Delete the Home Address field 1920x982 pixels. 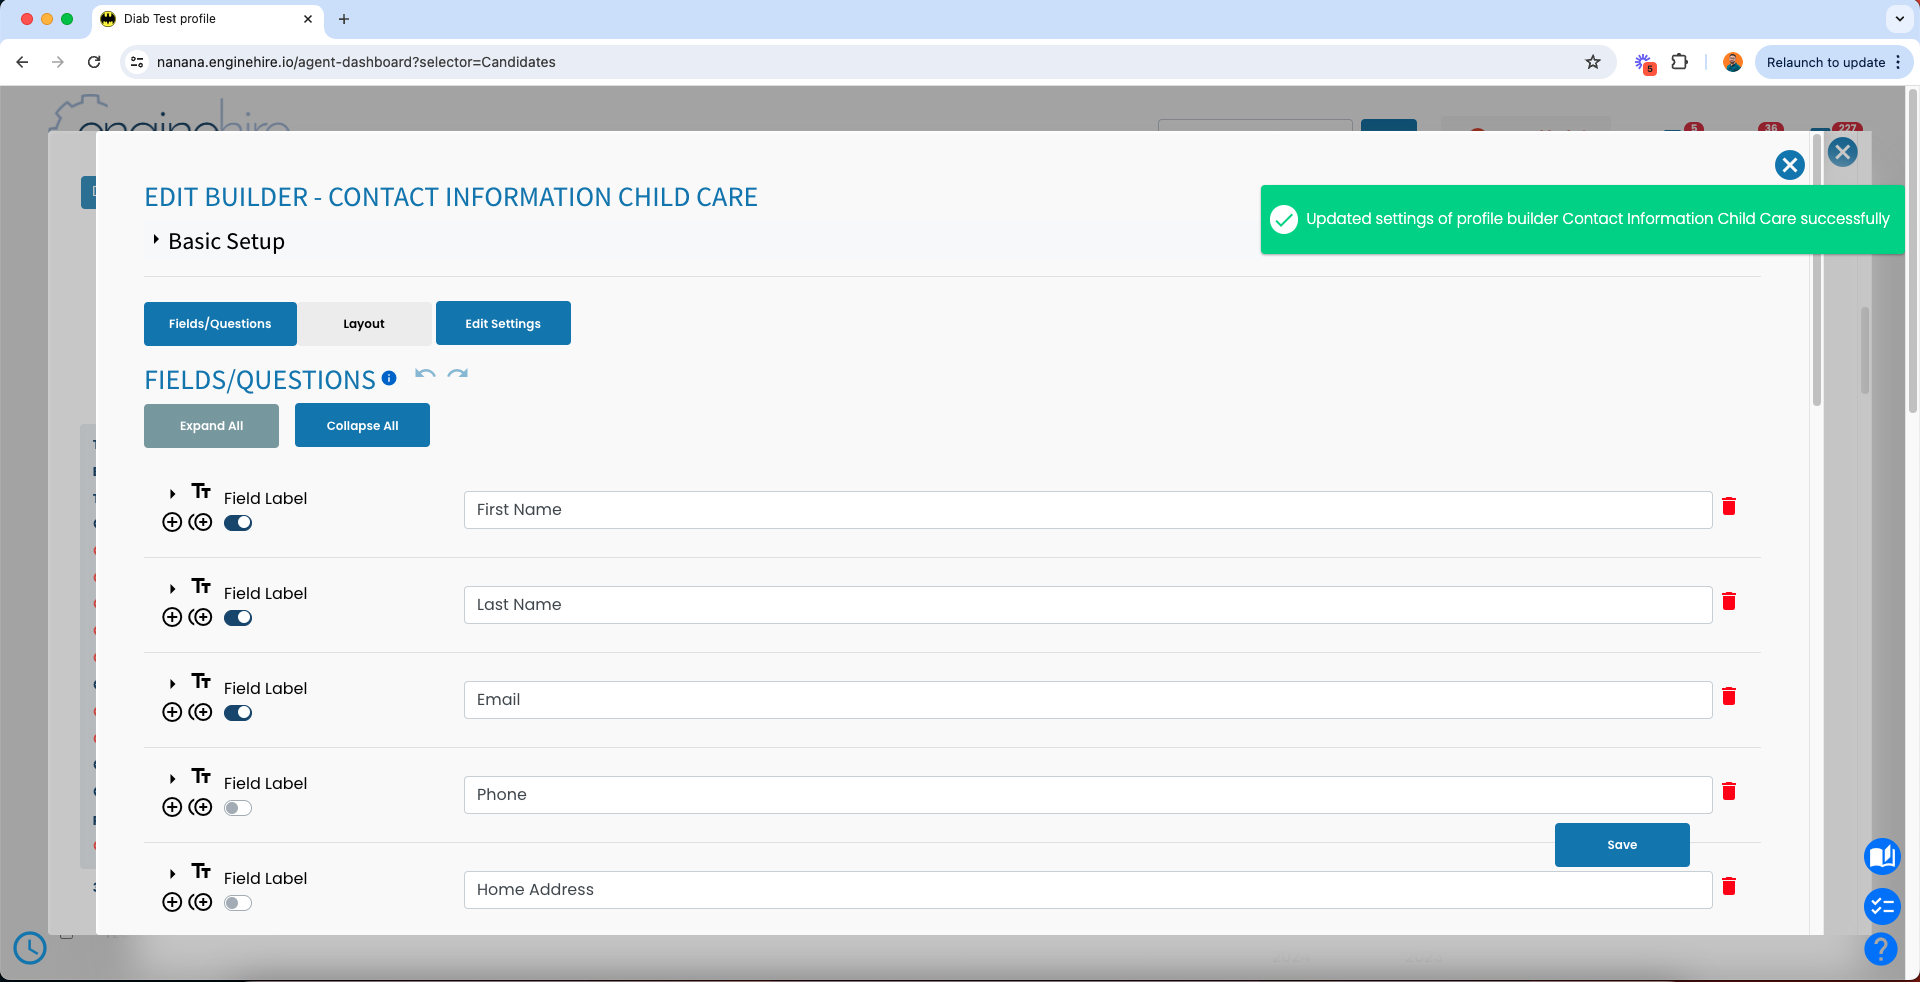tap(1728, 886)
